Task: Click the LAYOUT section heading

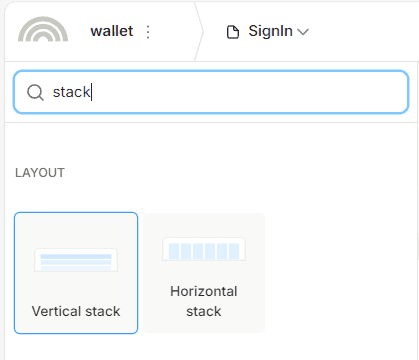Action: click(40, 173)
